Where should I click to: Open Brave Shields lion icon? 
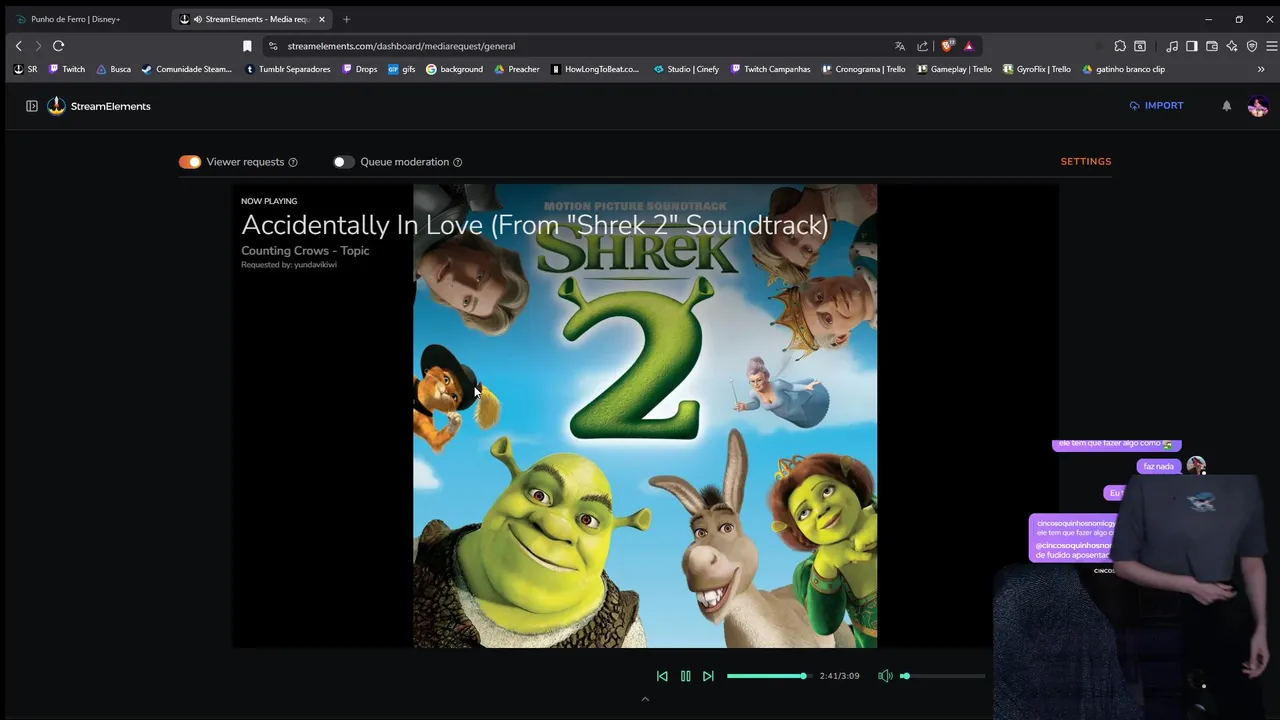[947, 46]
